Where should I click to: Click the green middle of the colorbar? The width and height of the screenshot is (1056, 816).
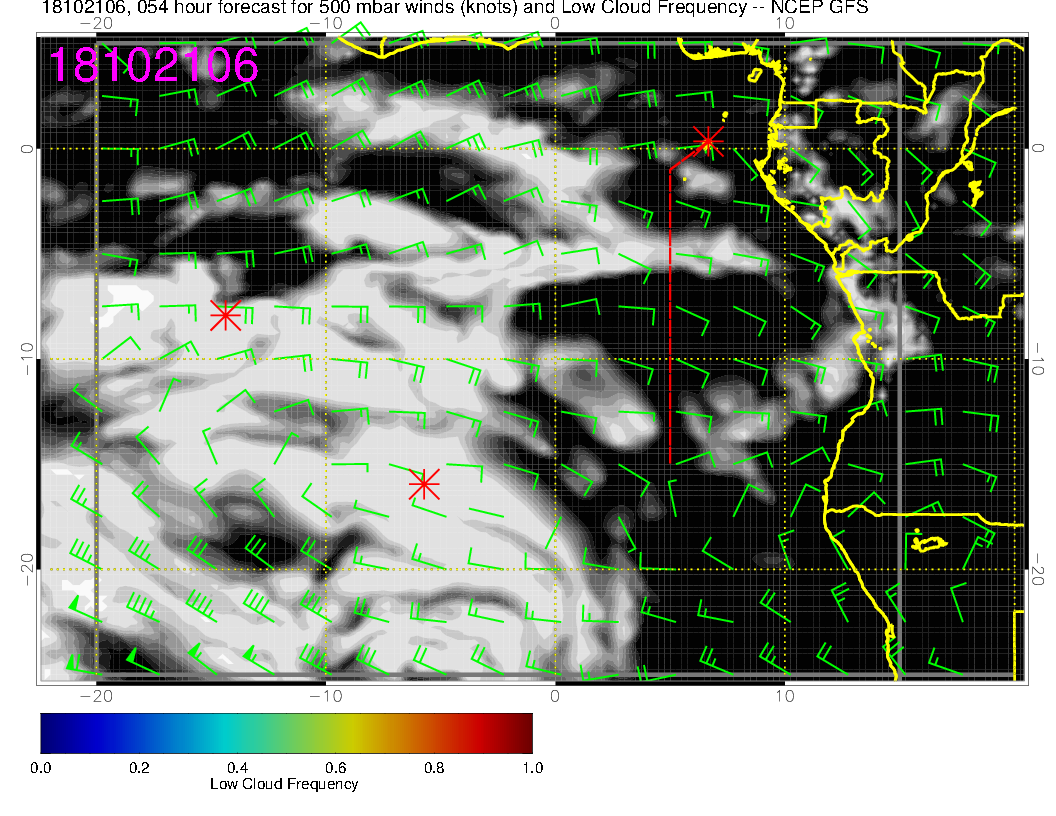(286, 733)
